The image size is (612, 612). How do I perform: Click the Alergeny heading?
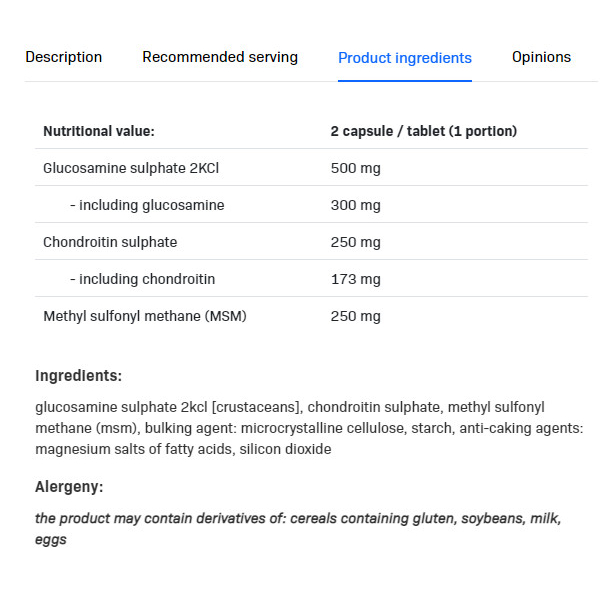pyautogui.click(x=69, y=487)
